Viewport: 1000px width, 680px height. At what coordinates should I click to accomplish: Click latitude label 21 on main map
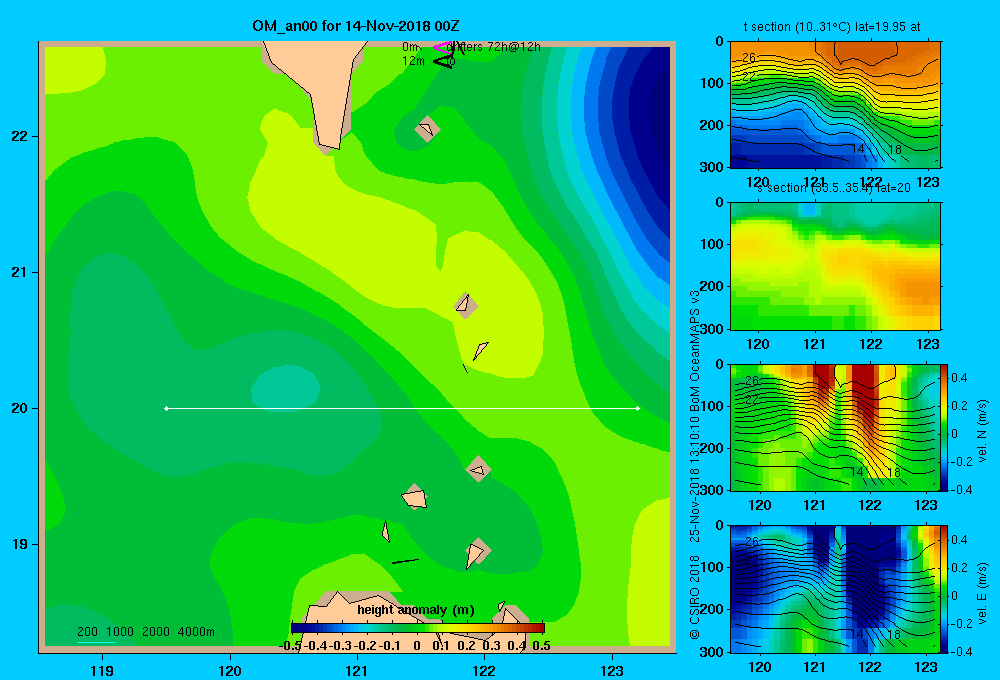pos(20,272)
